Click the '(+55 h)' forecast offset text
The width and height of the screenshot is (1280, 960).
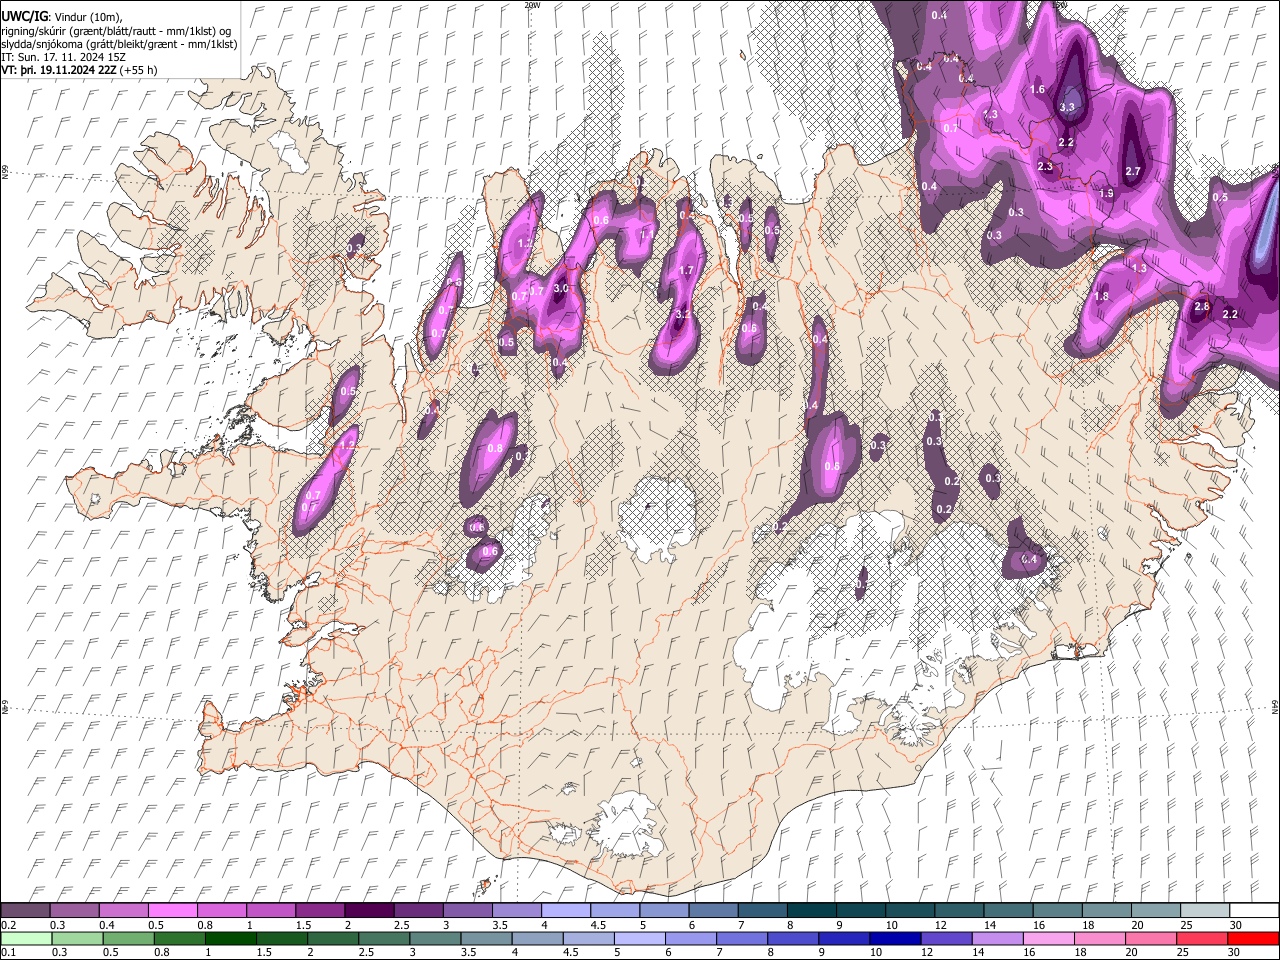[x=139, y=71]
